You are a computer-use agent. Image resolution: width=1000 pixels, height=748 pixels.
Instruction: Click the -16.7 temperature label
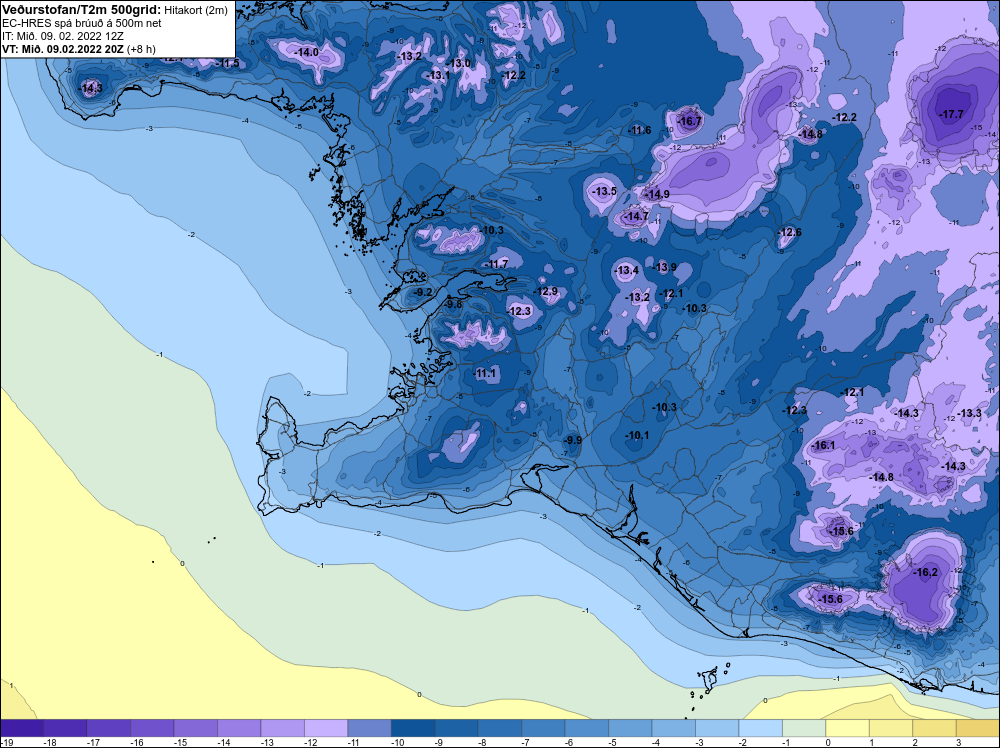pos(689,121)
